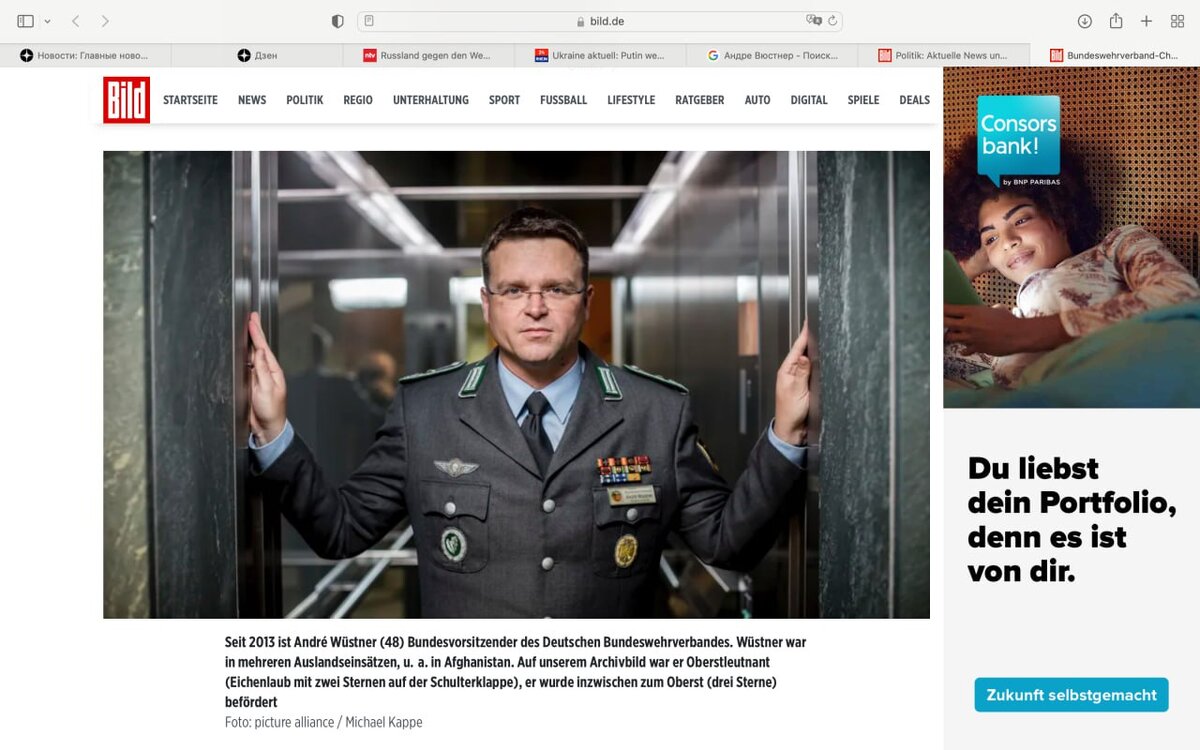Click the article photo of the officer

pos(516,385)
